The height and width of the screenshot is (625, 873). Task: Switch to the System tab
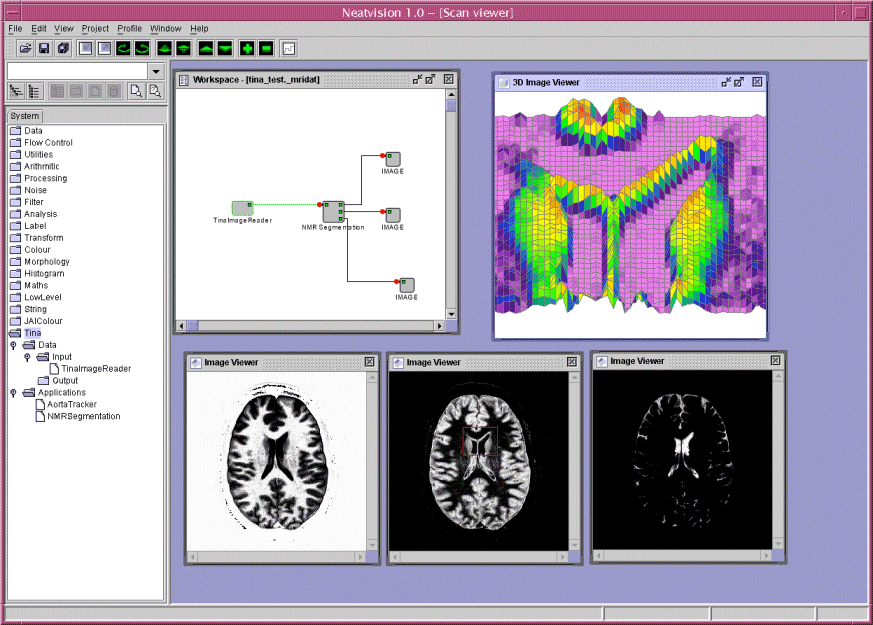[25, 117]
